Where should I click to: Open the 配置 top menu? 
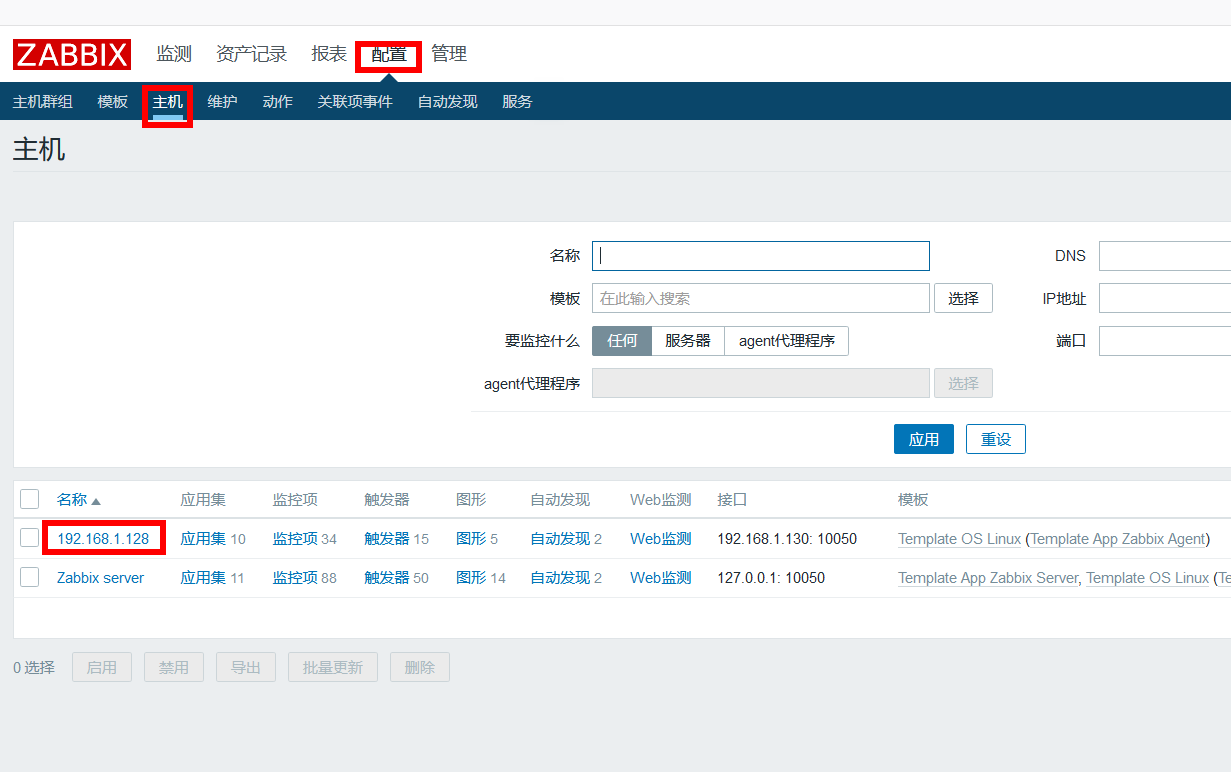pos(389,54)
